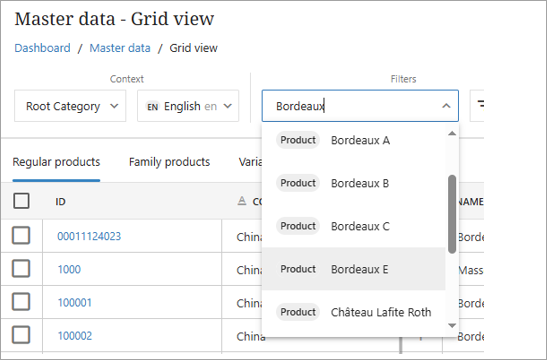Click the dropdown list scroll down arrow
The width and height of the screenshot is (547, 360).
[452, 325]
